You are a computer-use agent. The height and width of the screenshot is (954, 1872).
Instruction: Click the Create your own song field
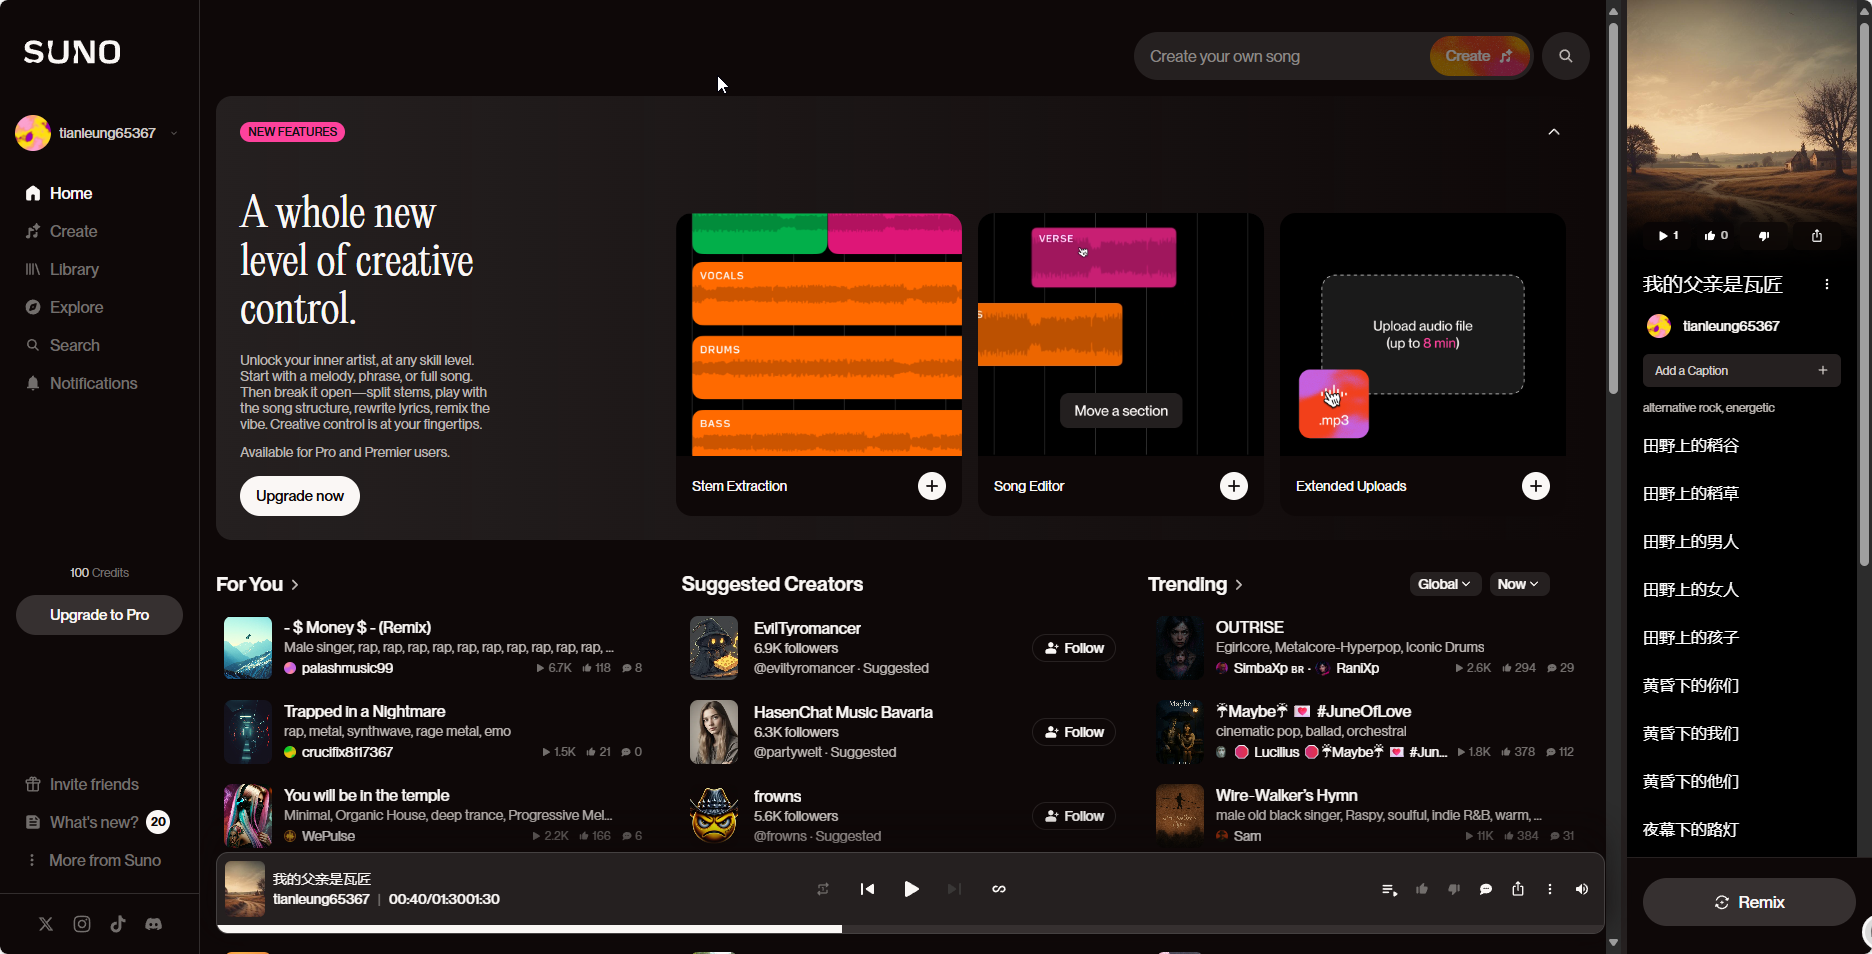tap(1285, 56)
